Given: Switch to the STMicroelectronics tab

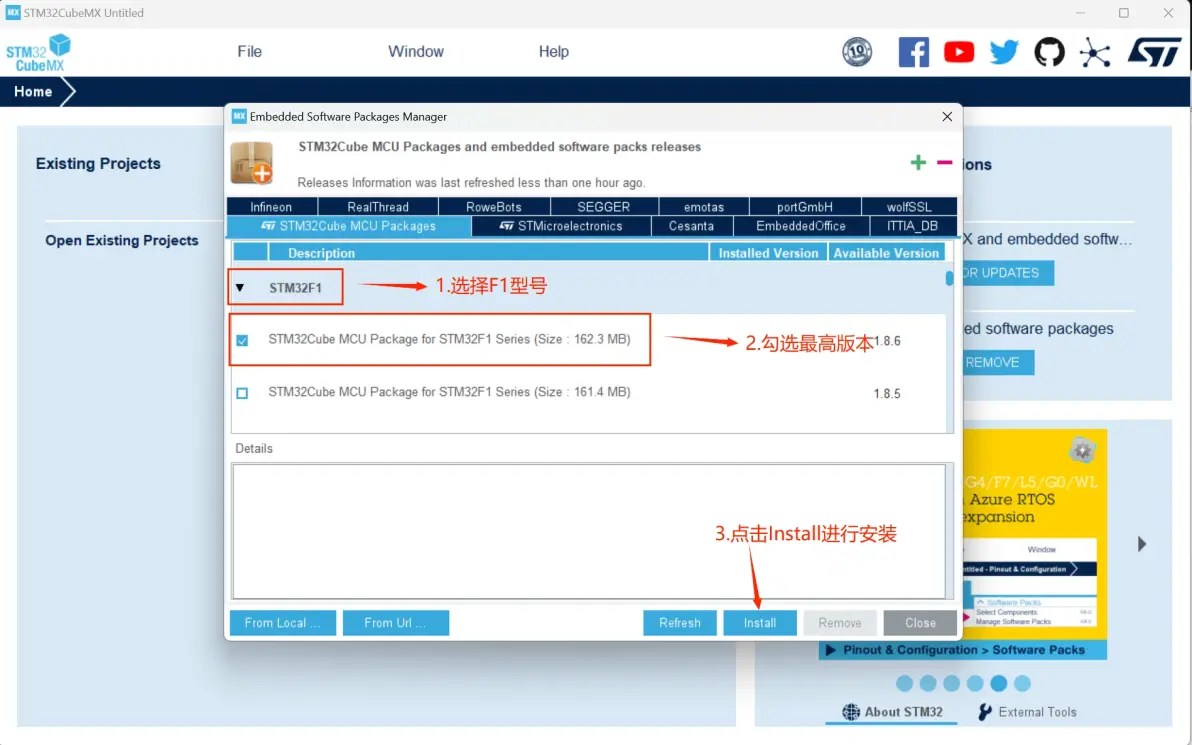Looking at the screenshot, I should pyautogui.click(x=561, y=226).
